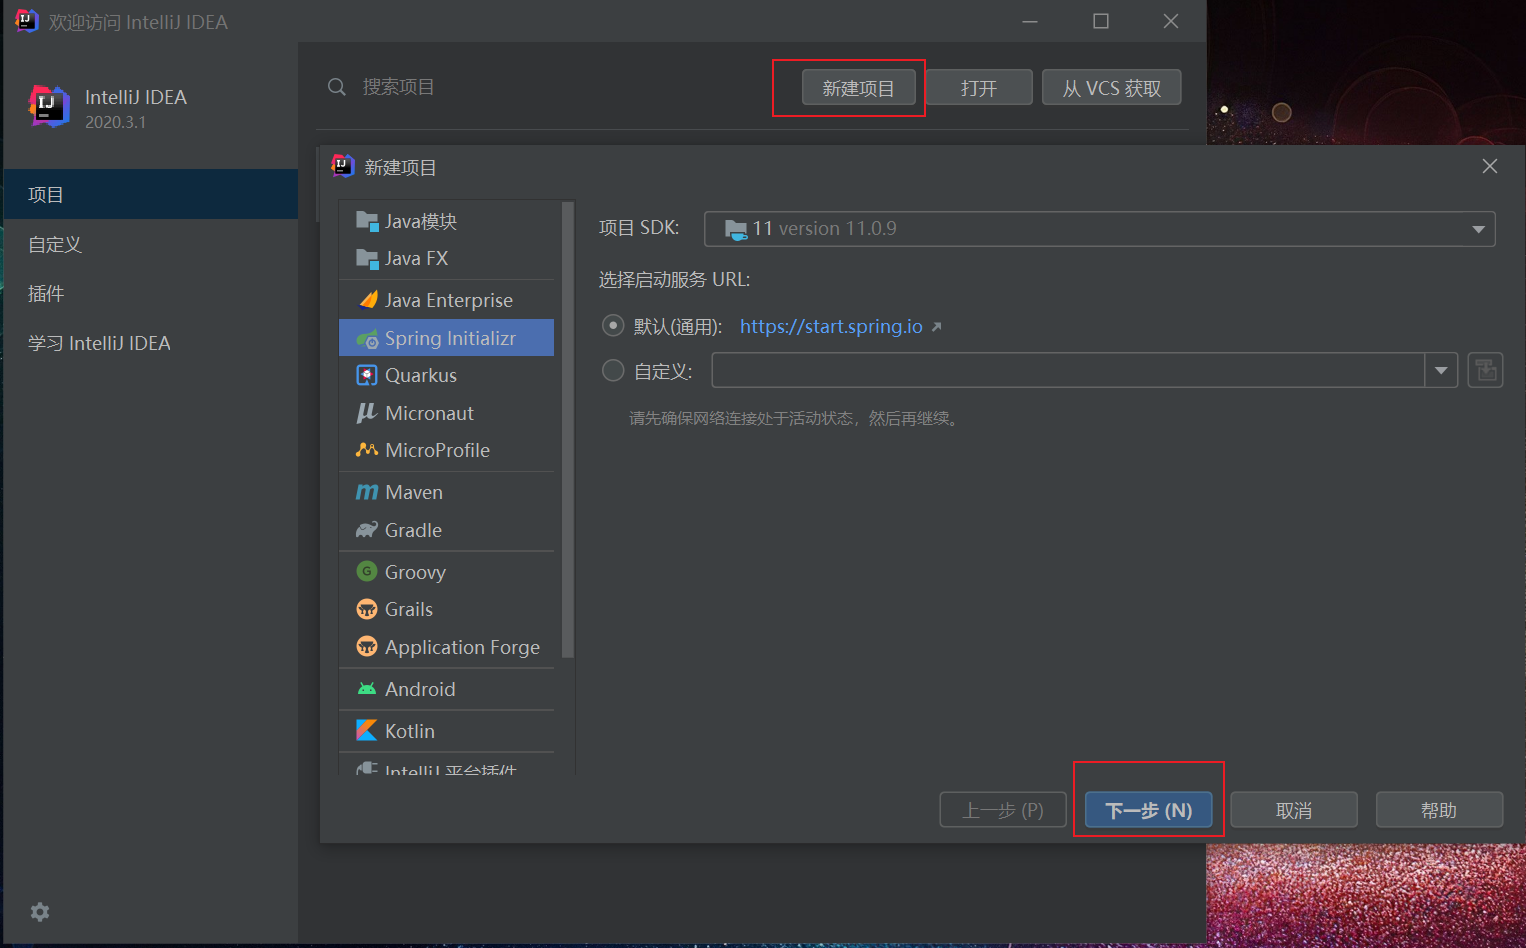This screenshot has width=1526, height=948.
Task: Select Kotlin project type
Action: [x=447, y=731]
